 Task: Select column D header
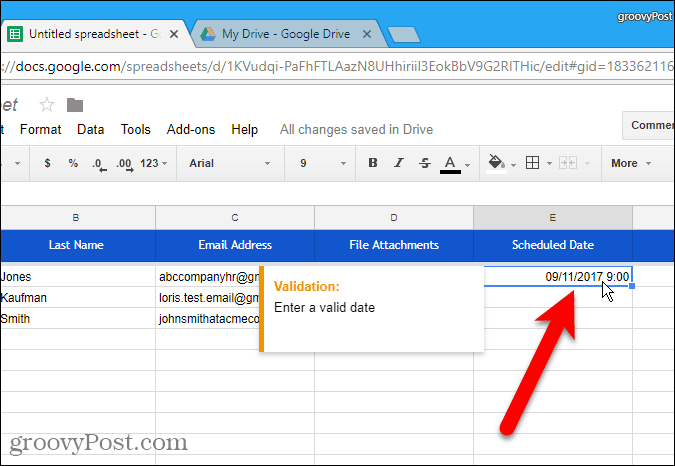point(394,218)
